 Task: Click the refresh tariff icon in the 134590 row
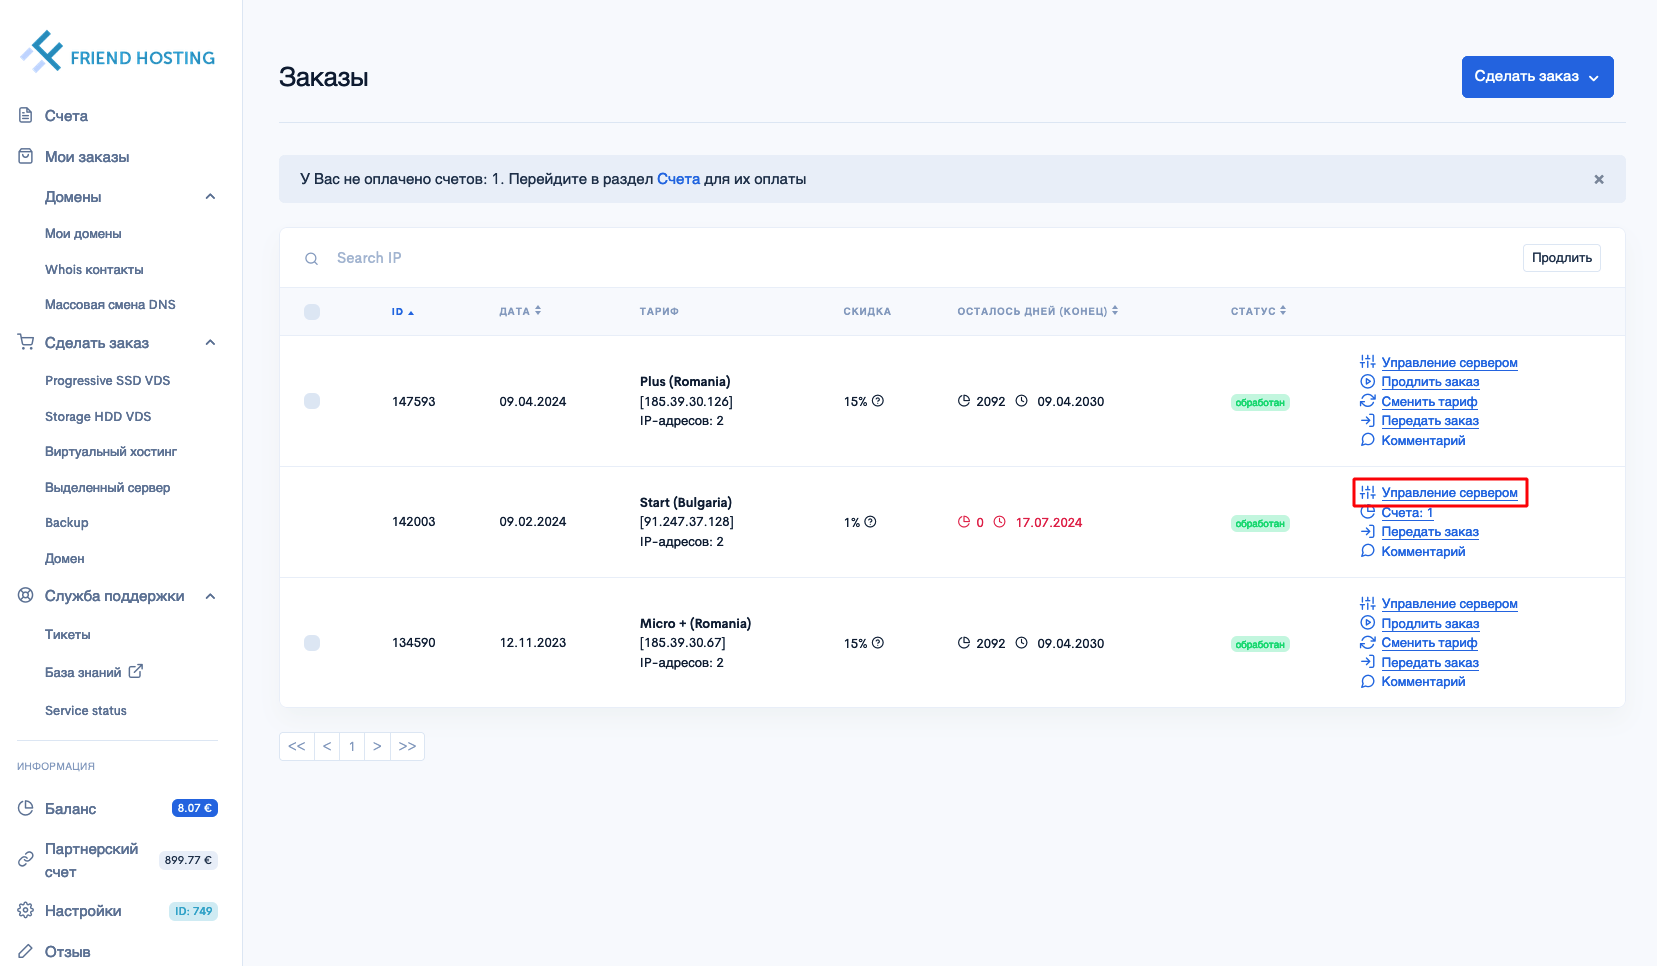pos(1368,642)
